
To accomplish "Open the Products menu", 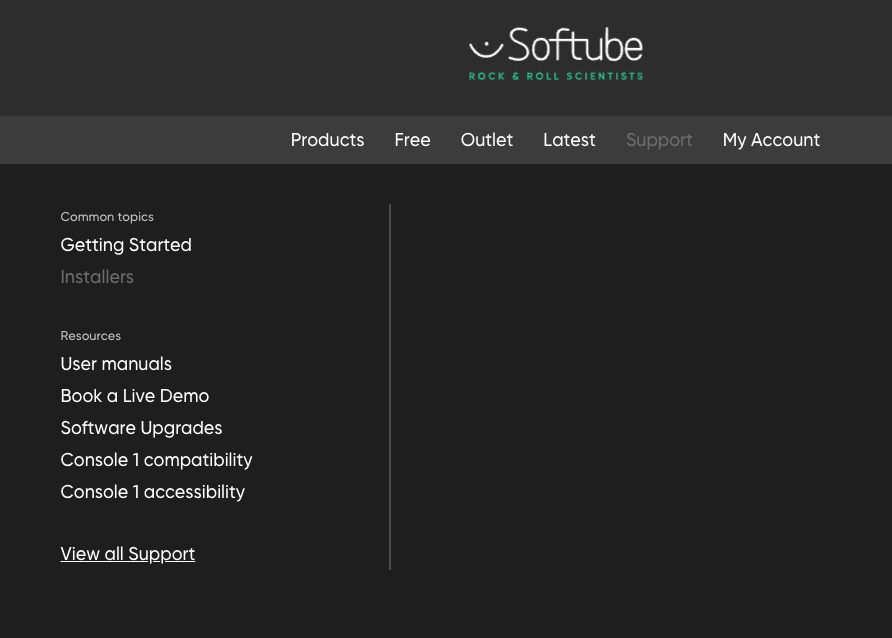I will pos(327,140).
